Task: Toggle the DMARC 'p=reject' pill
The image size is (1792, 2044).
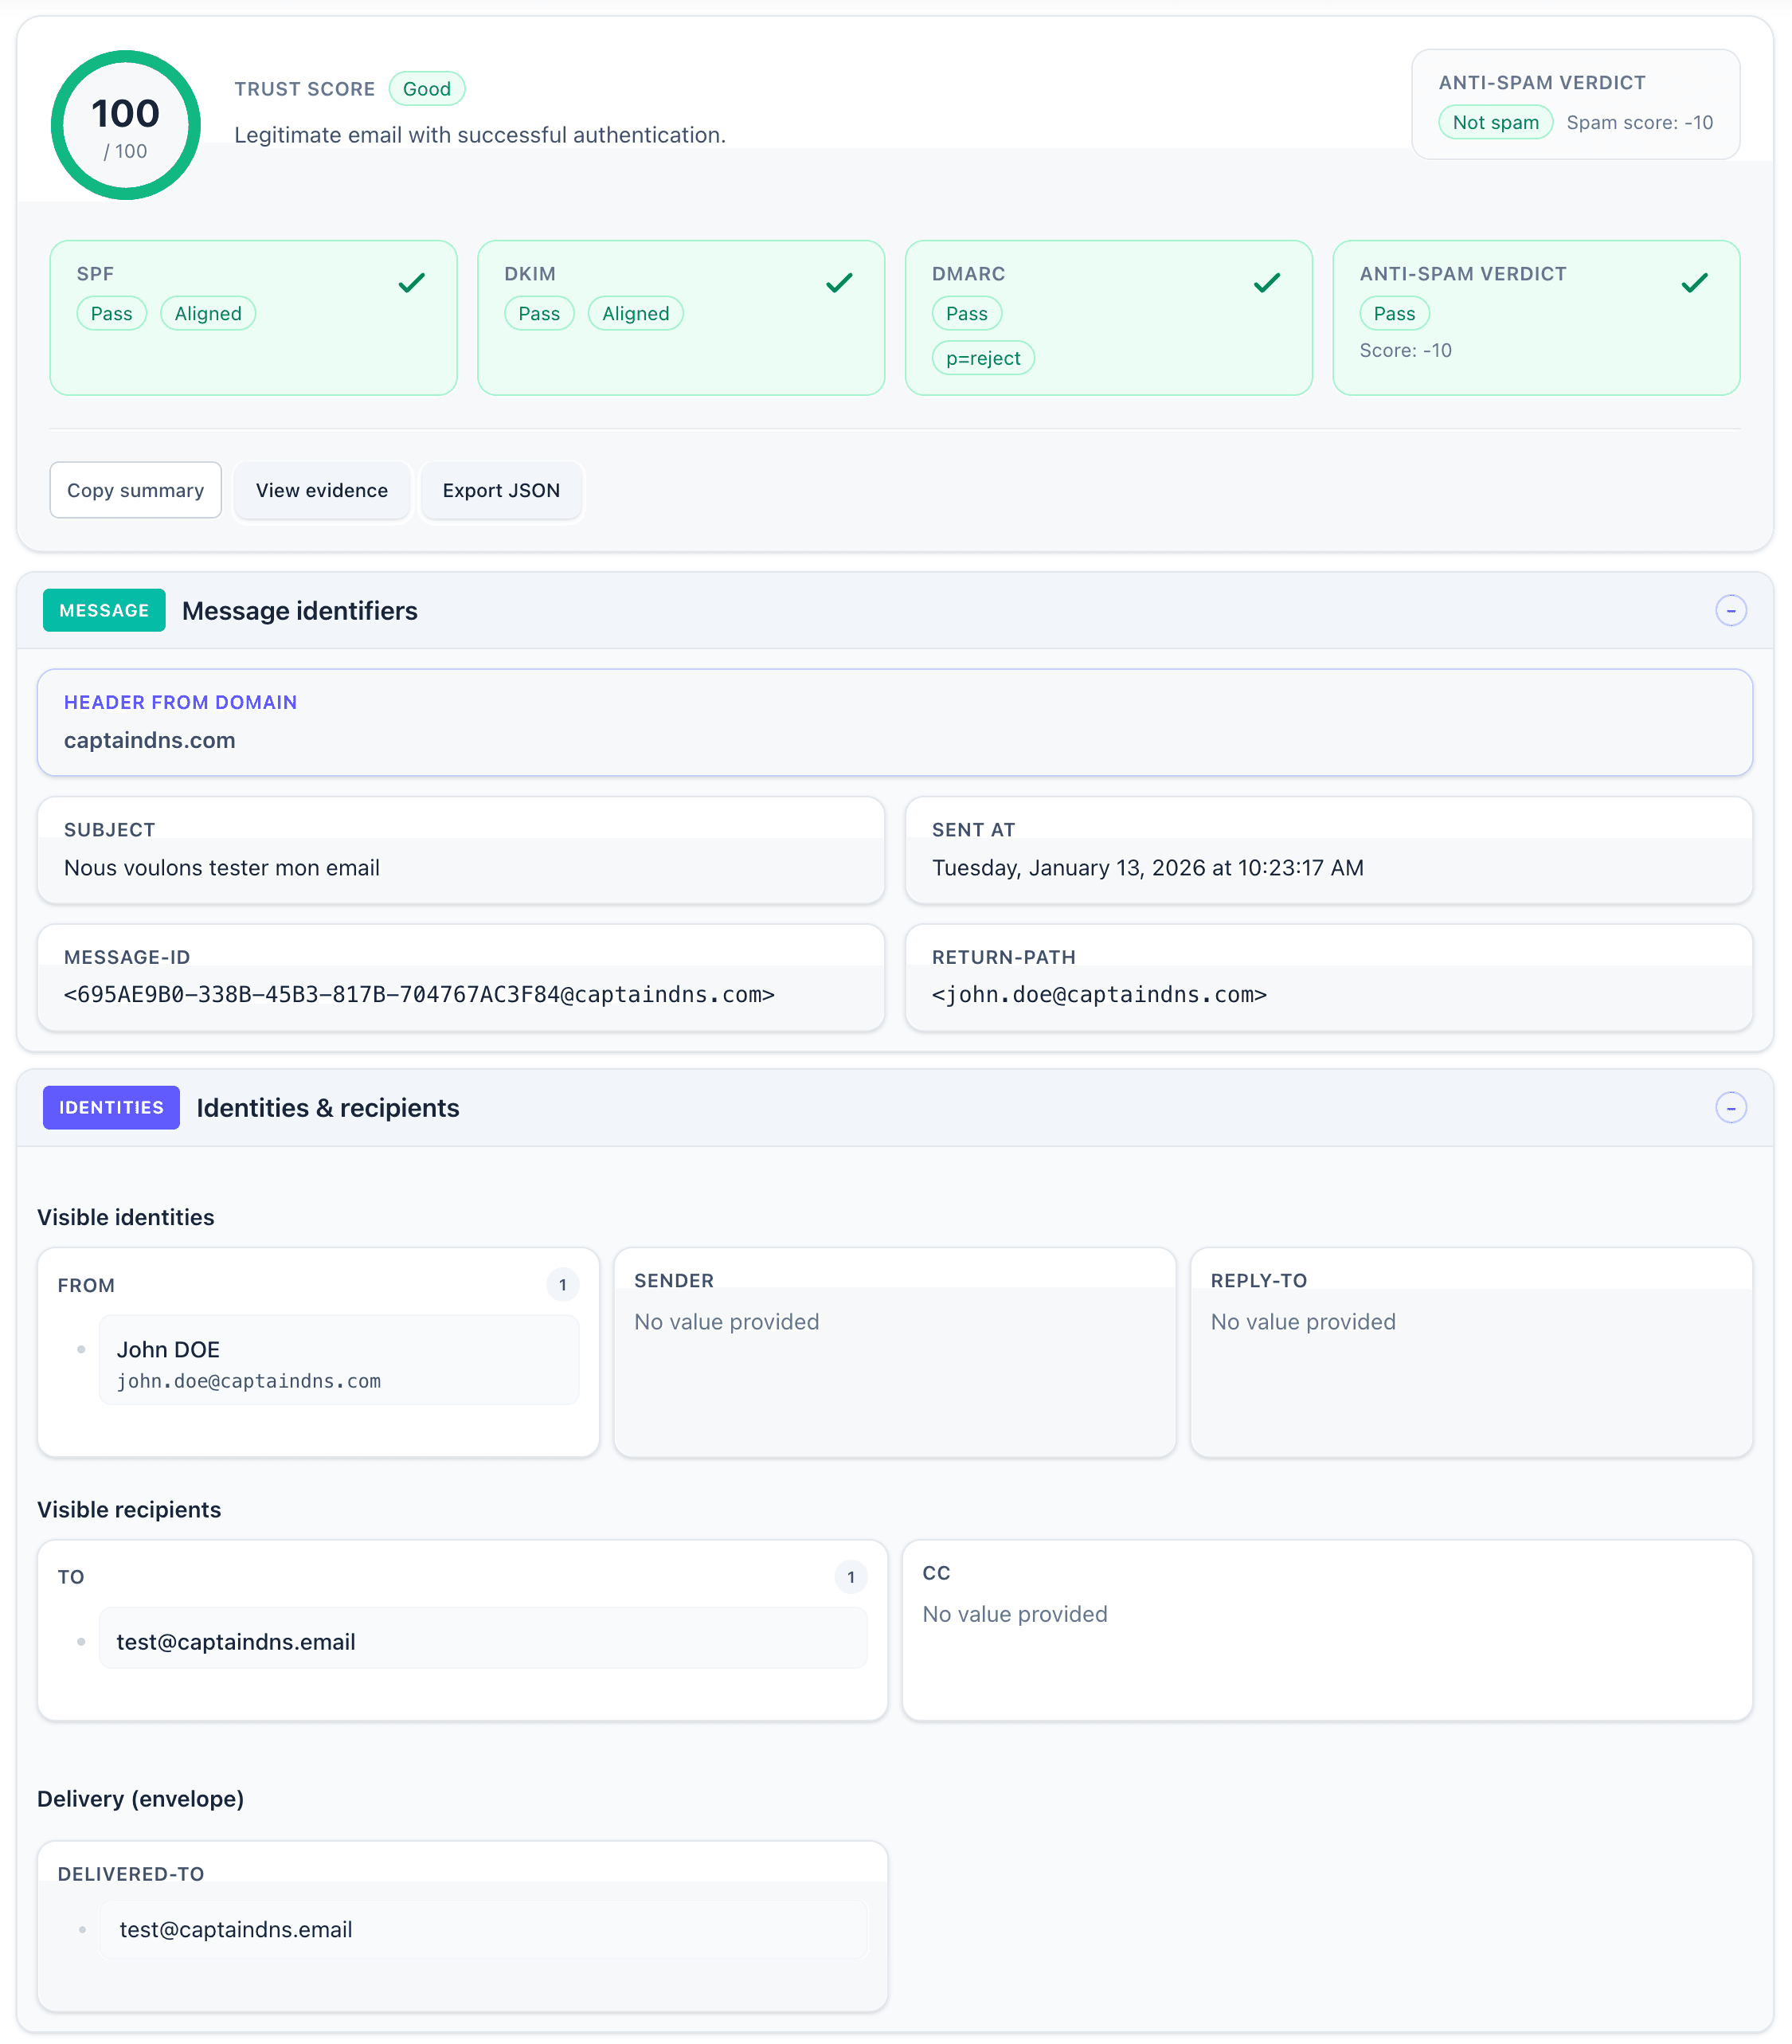Action: [x=983, y=357]
